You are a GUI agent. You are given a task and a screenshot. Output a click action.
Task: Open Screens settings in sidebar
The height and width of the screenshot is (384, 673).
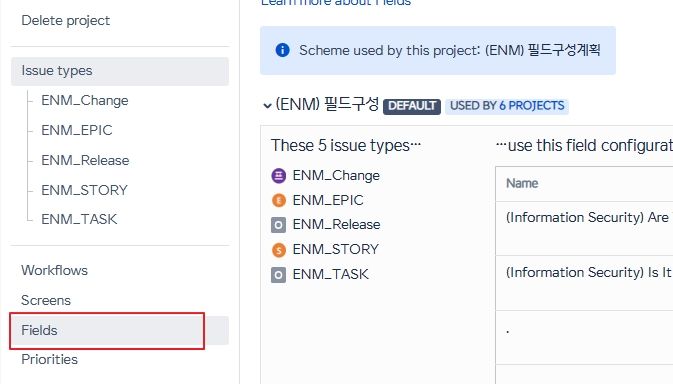[x=46, y=300]
